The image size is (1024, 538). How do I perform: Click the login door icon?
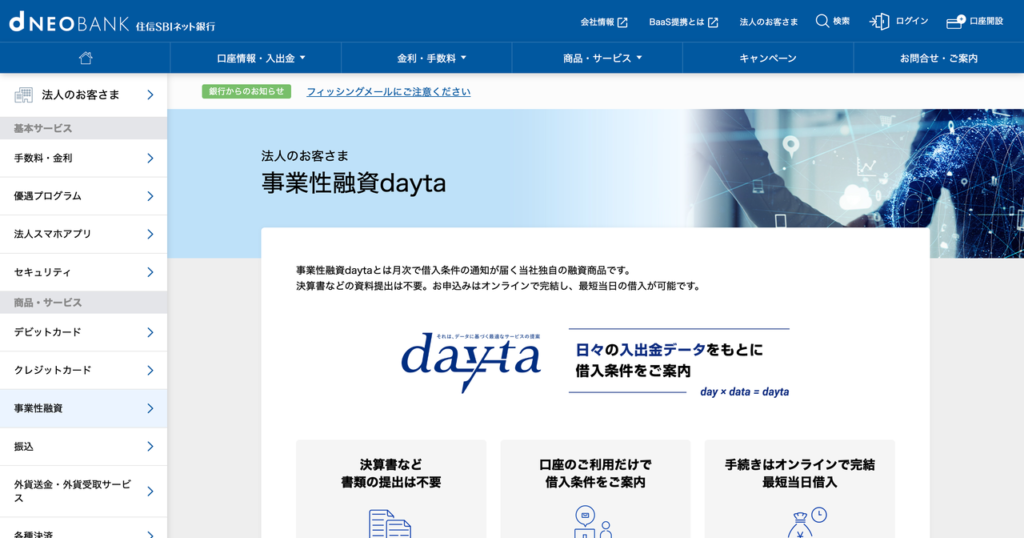click(879, 22)
